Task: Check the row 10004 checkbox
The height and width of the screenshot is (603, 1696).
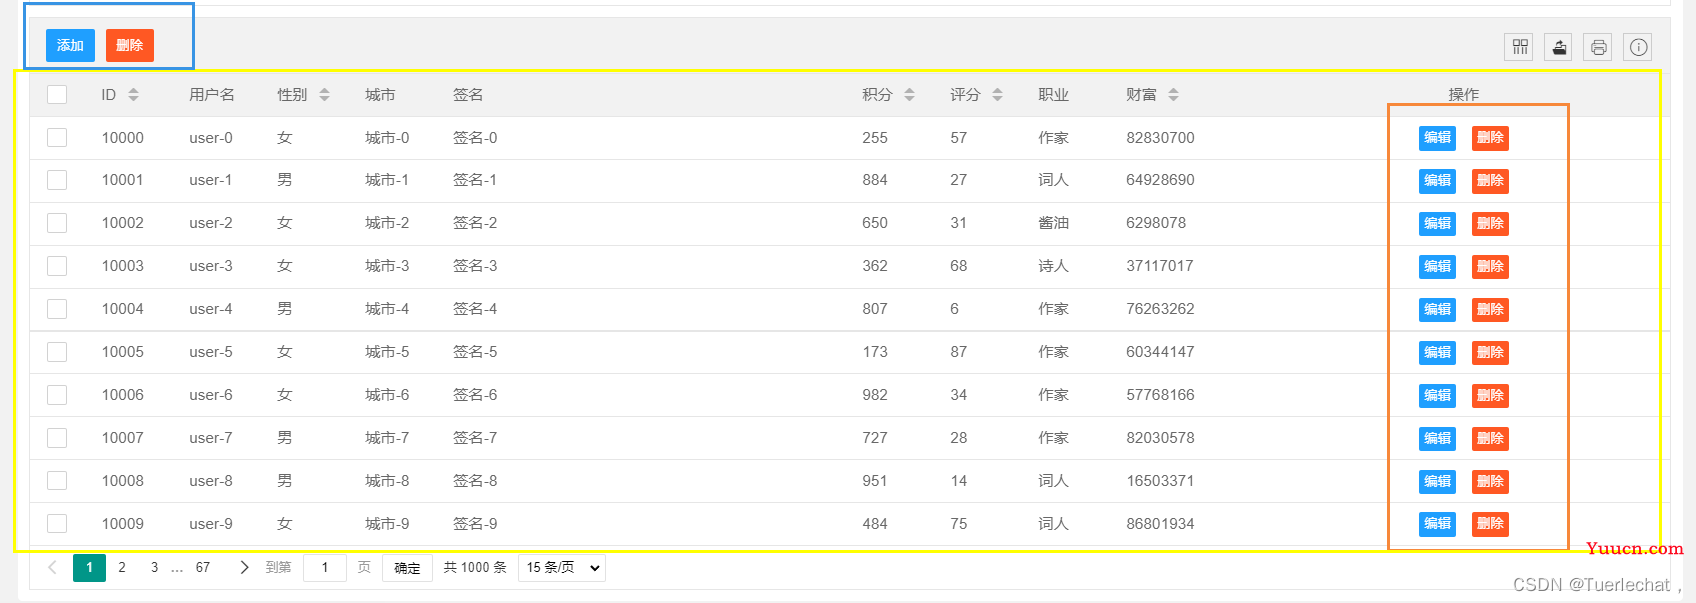Action: pyautogui.click(x=57, y=309)
